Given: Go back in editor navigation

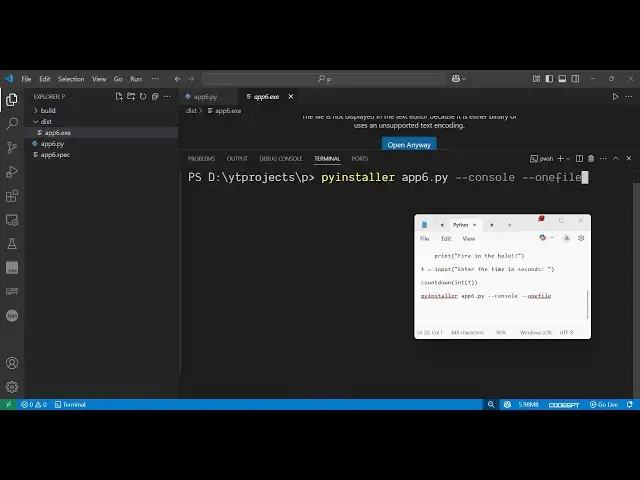Looking at the screenshot, I should (178, 79).
